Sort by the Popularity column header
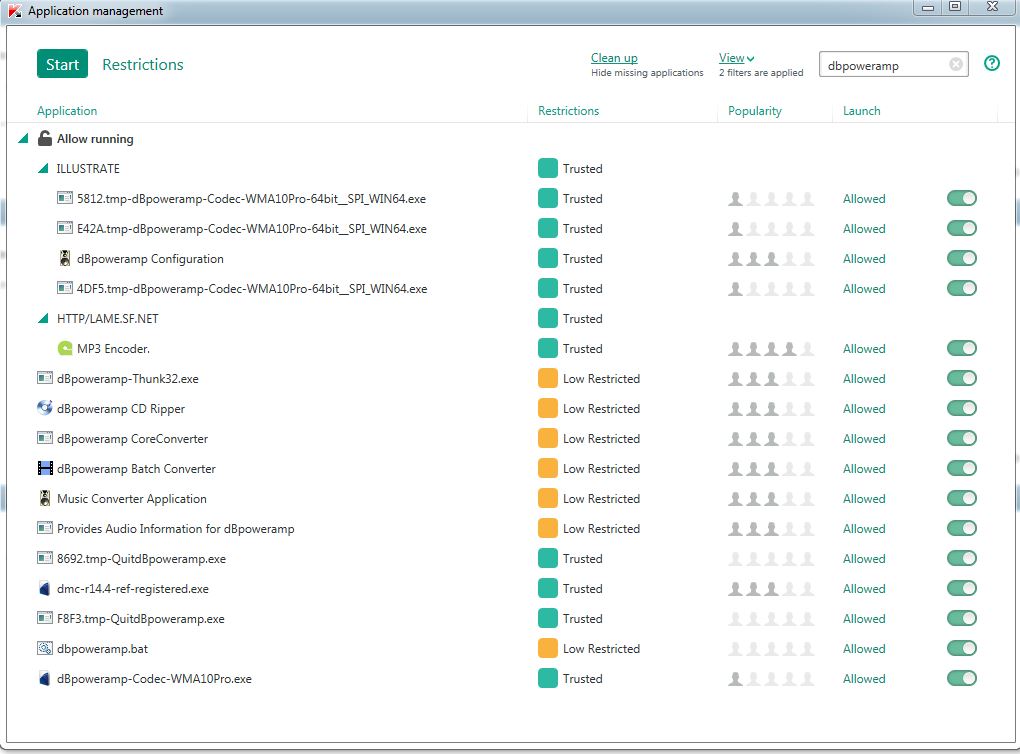Viewport: 1020px width, 754px height. pyautogui.click(x=754, y=111)
